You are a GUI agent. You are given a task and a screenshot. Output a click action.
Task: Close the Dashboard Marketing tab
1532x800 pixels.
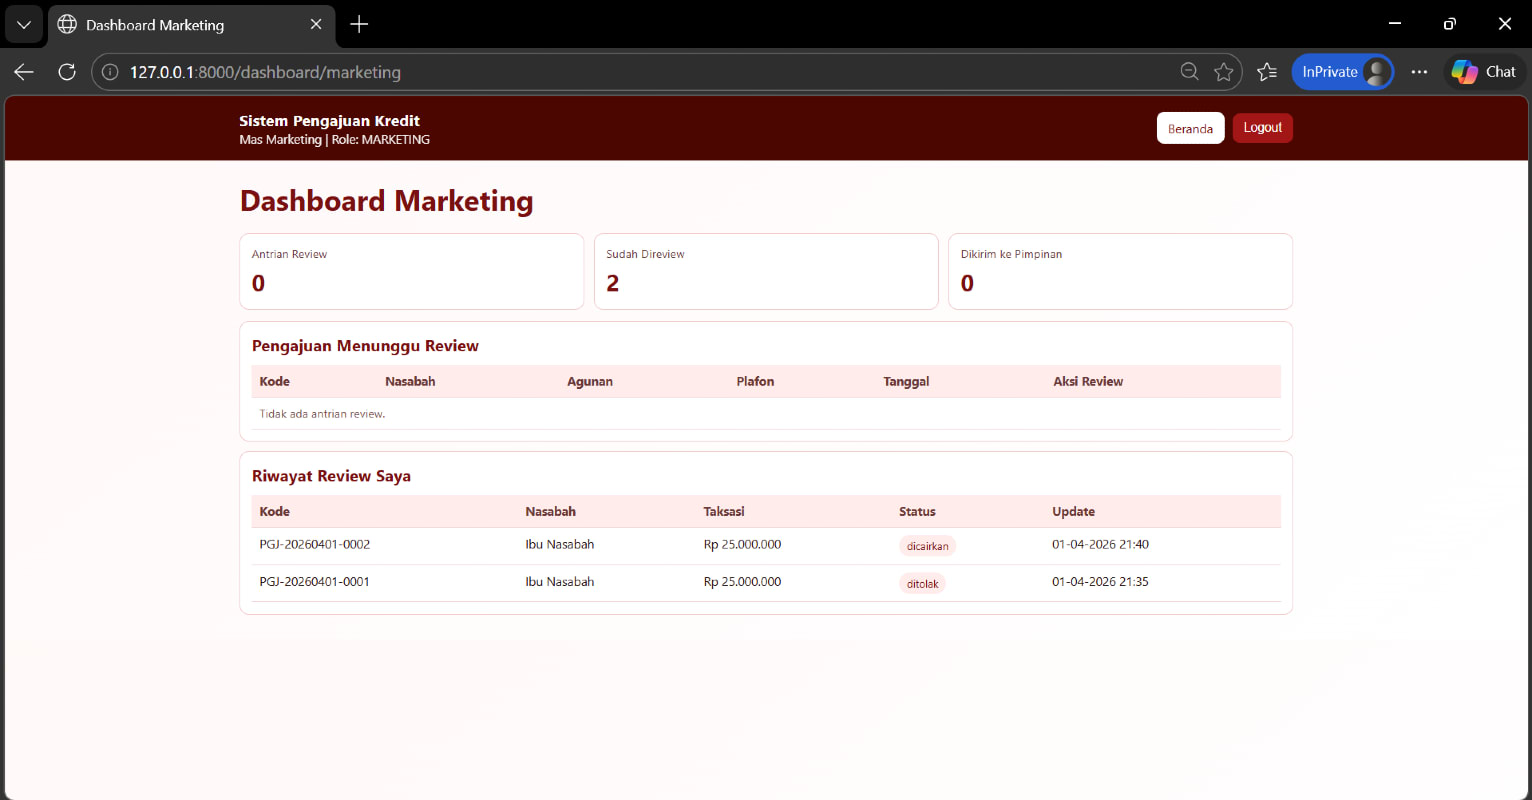click(316, 24)
